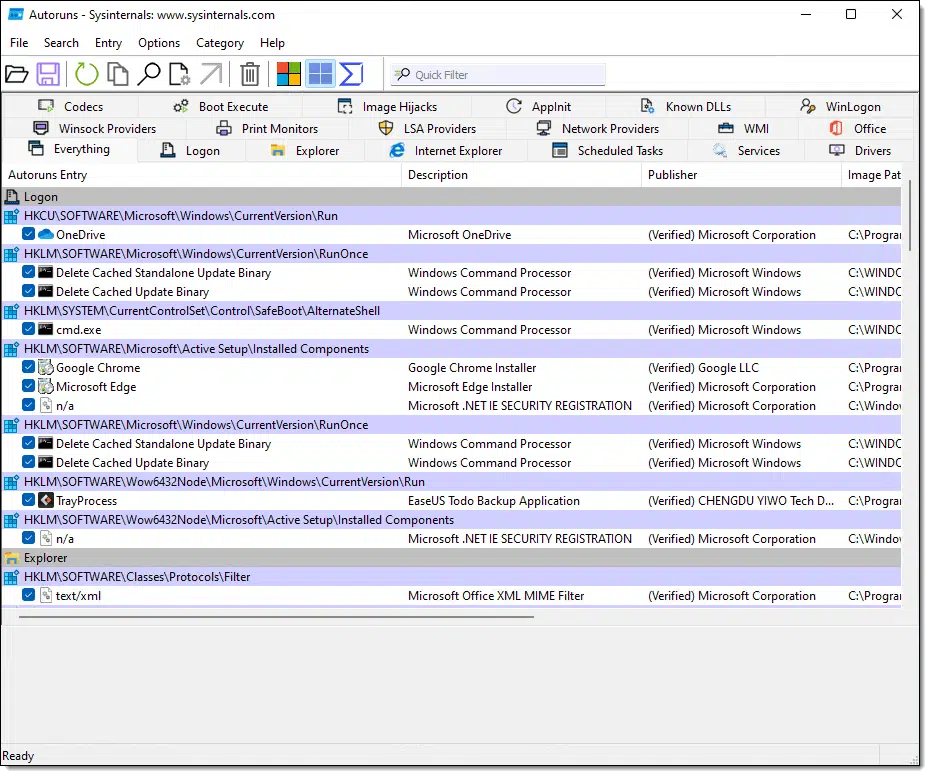Switch to the Services tab

coord(746,151)
